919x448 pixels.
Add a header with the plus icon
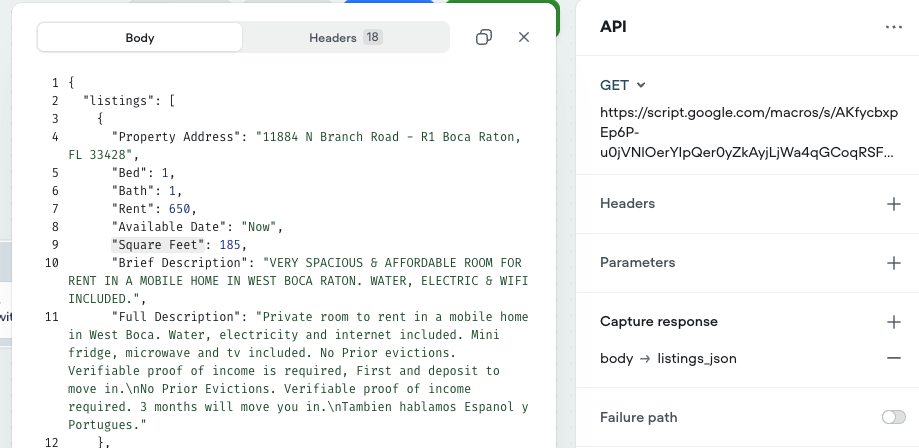(893, 204)
